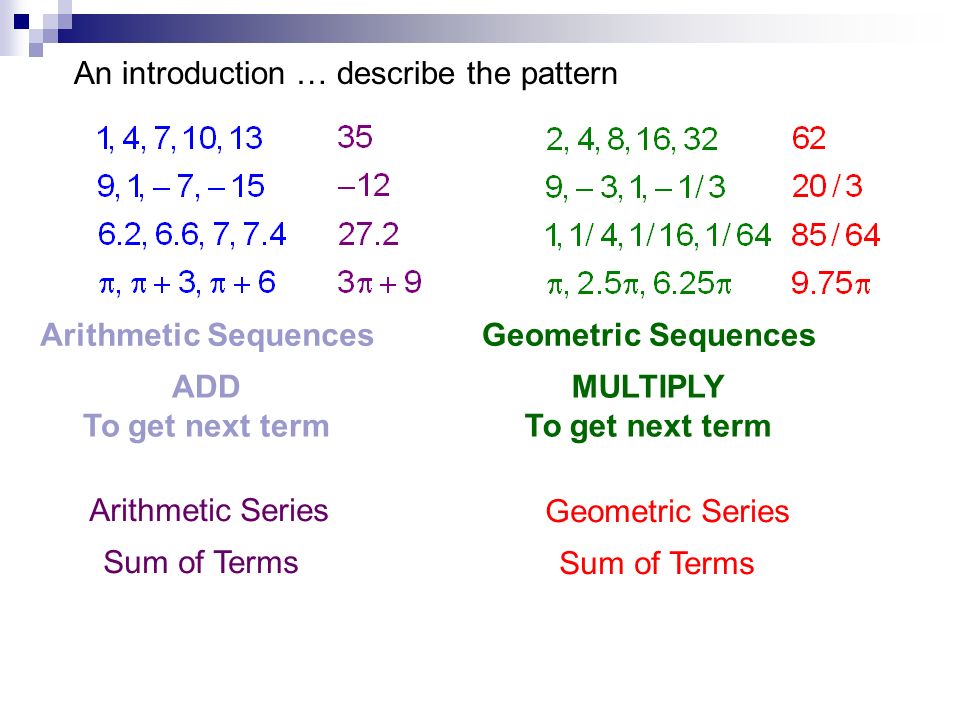Click the purple 'Arithmetic Series' label
The width and height of the screenshot is (960, 720).
point(209,510)
